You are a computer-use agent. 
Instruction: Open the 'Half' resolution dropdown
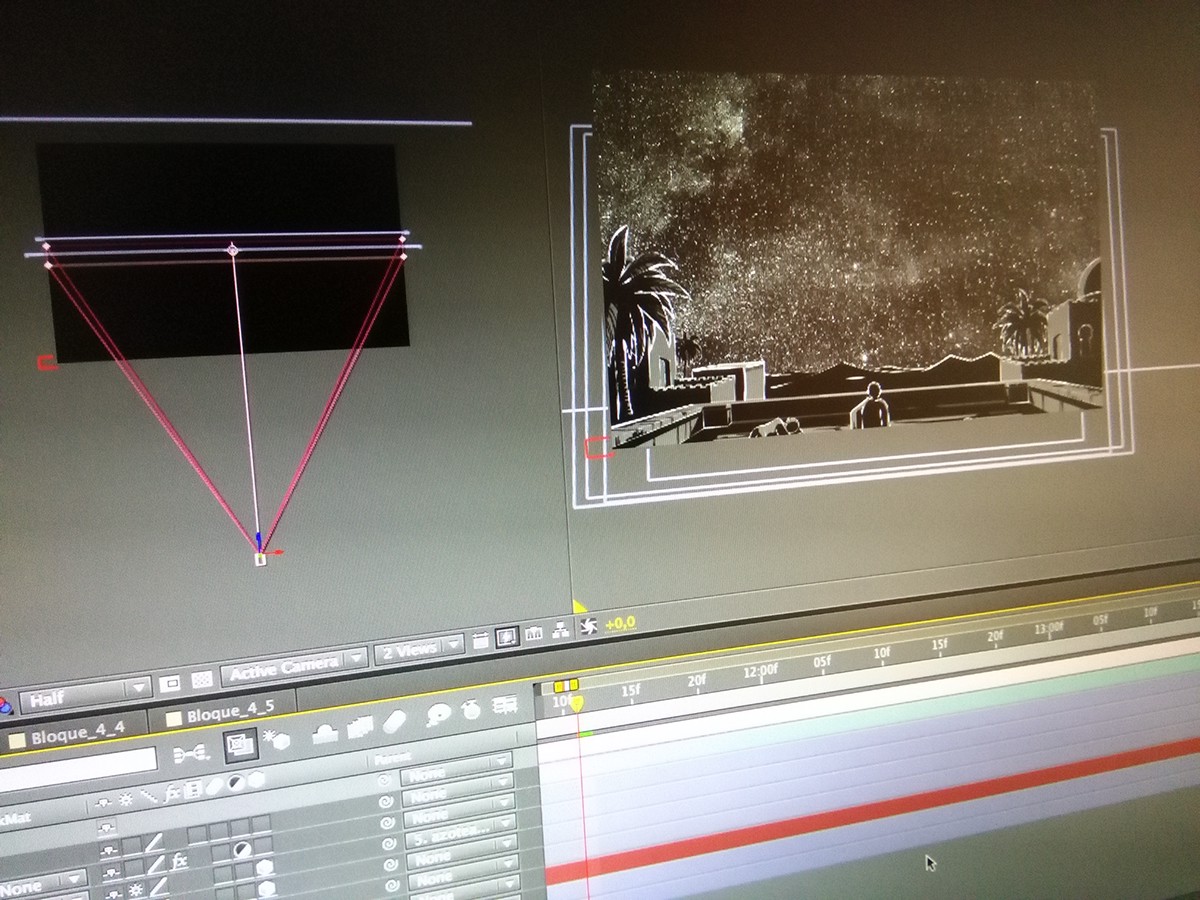coord(85,696)
